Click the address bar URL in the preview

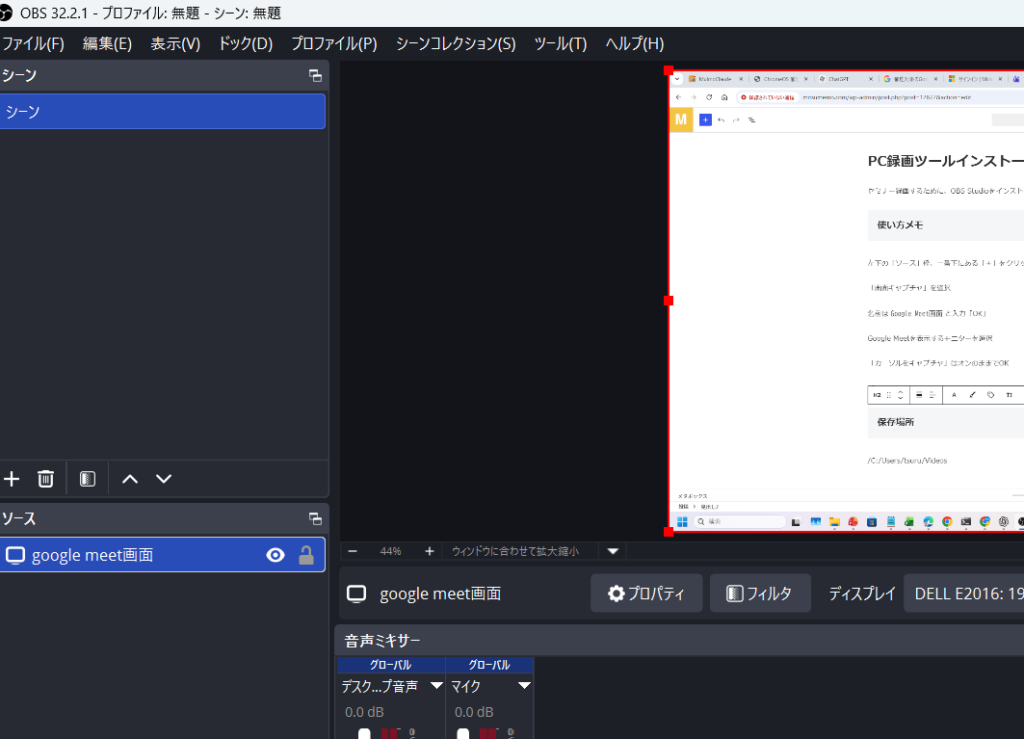coord(886,97)
